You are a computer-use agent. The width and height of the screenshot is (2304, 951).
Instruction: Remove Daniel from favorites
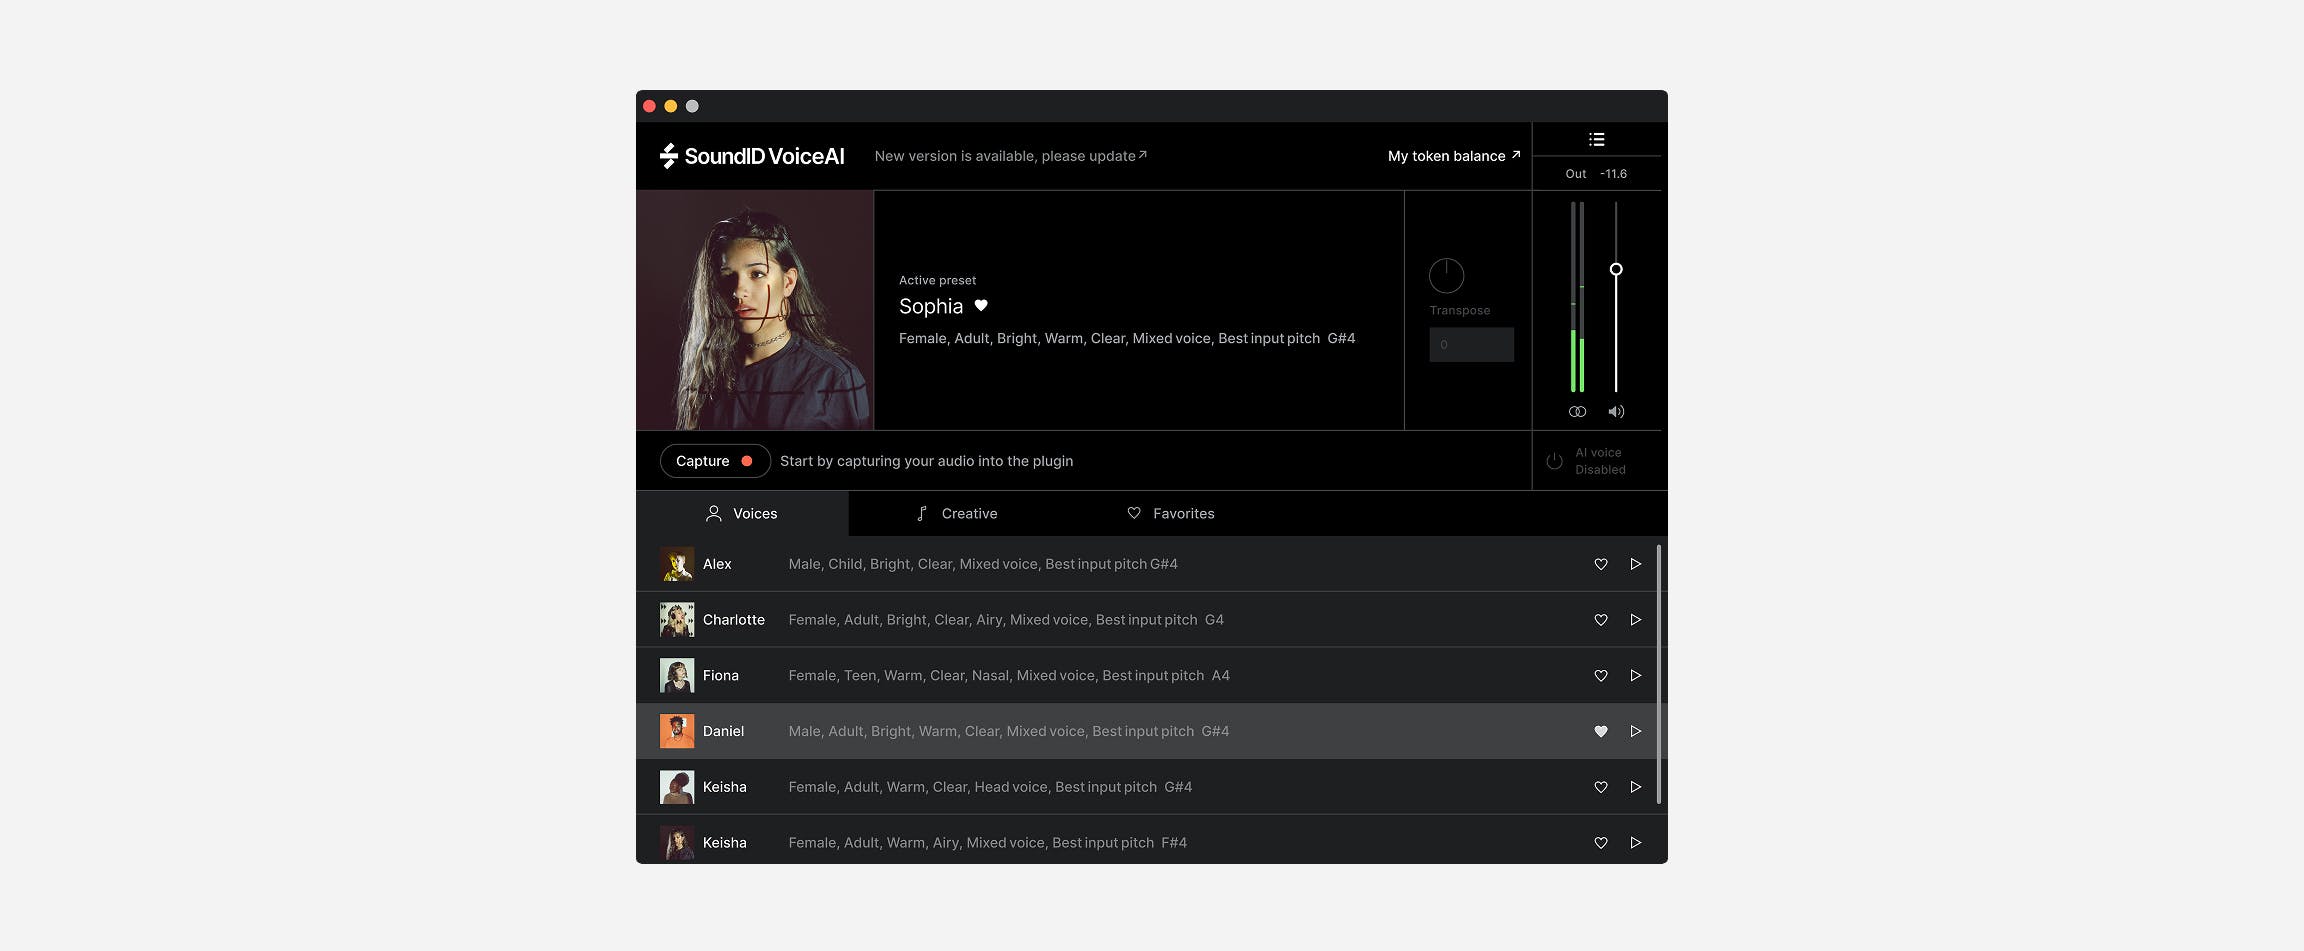(x=1600, y=731)
